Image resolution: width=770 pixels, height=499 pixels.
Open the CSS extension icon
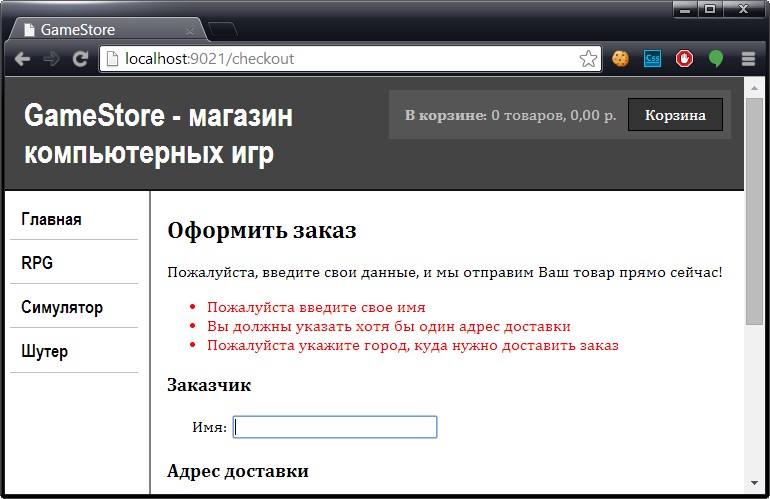pos(652,59)
